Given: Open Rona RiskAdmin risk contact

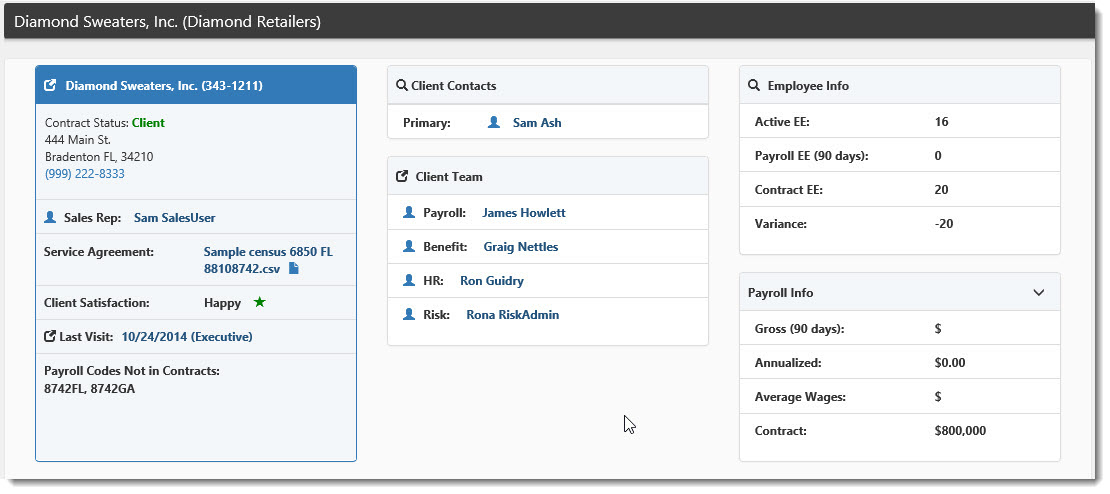Looking at the screenshot, I should (513, 314).
